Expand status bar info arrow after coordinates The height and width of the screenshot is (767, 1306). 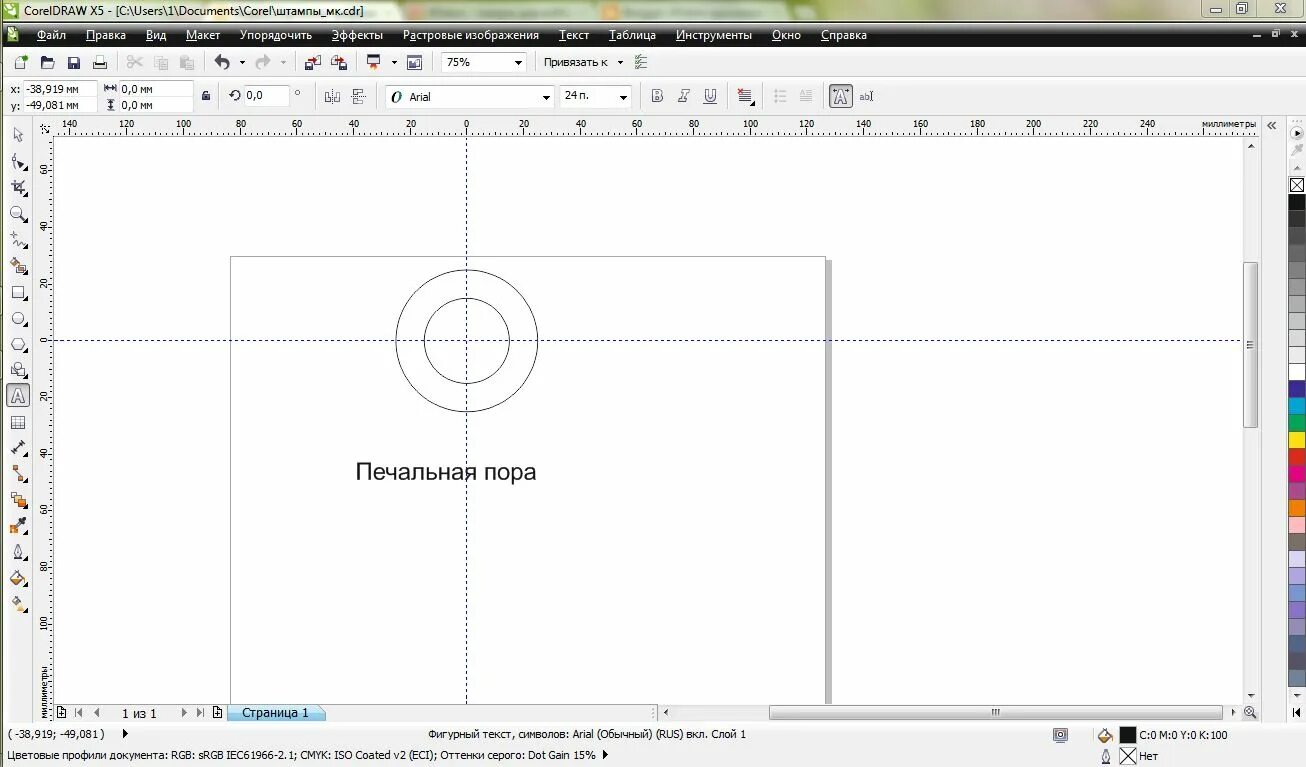tap(125, 734)
